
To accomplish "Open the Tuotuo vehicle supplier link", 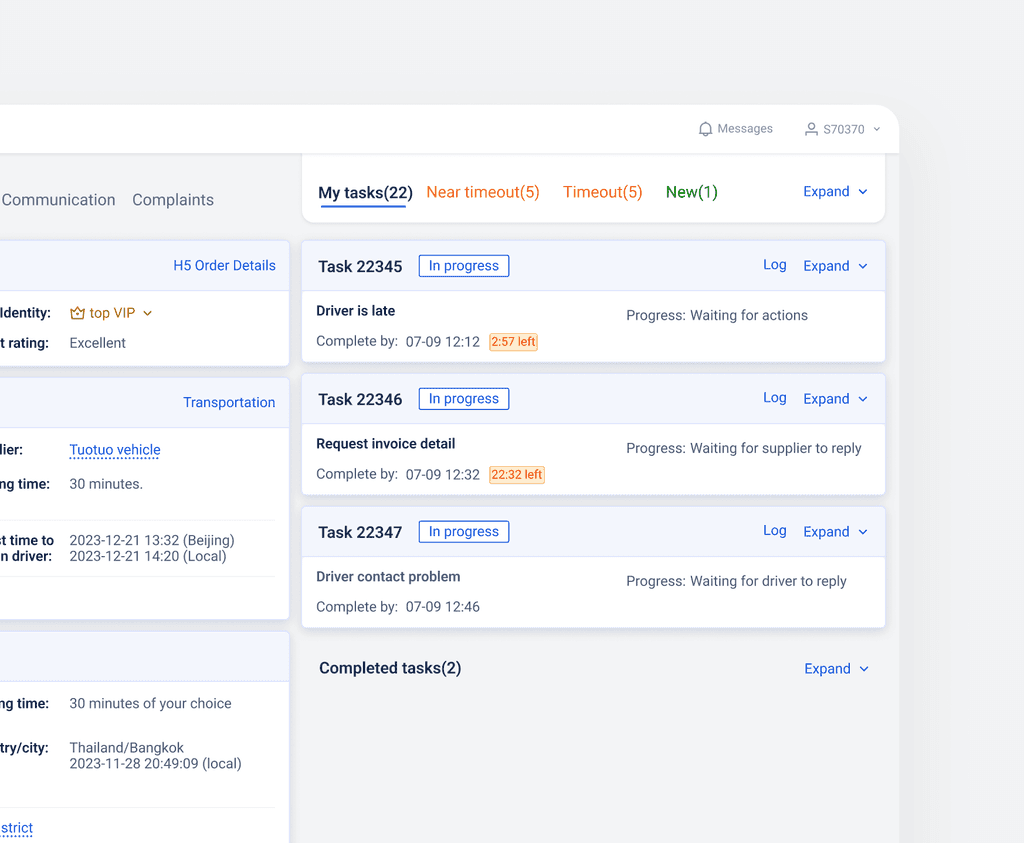I will point(115,450).
